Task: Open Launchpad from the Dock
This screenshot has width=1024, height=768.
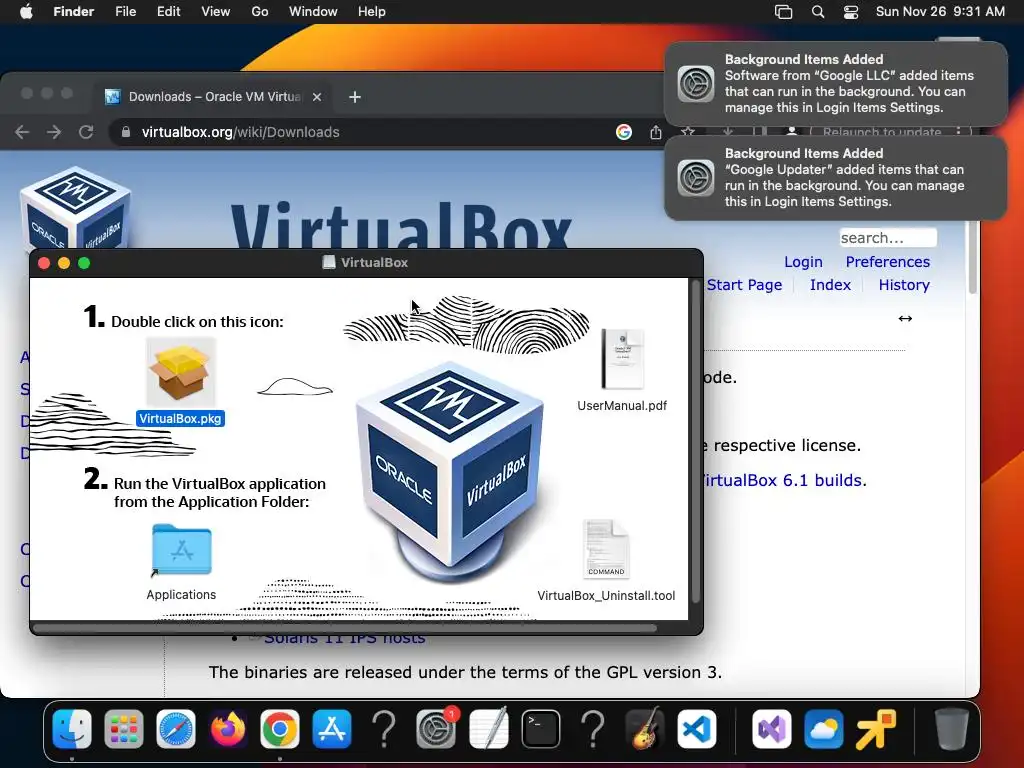Action: click(x=123, y=729)
